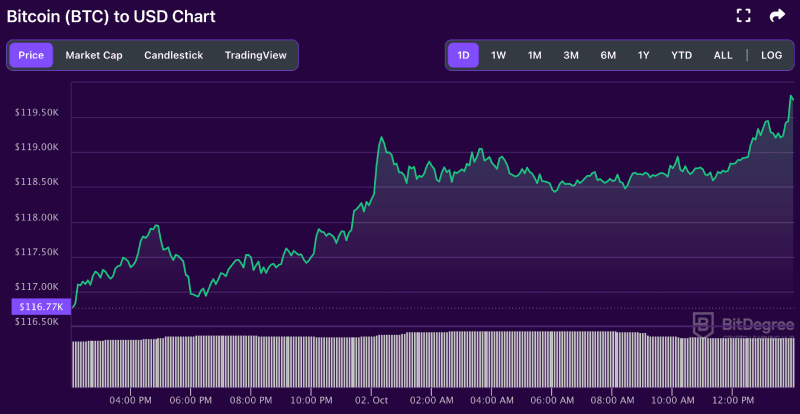Select the TradingView chart tab

(255, 55)
